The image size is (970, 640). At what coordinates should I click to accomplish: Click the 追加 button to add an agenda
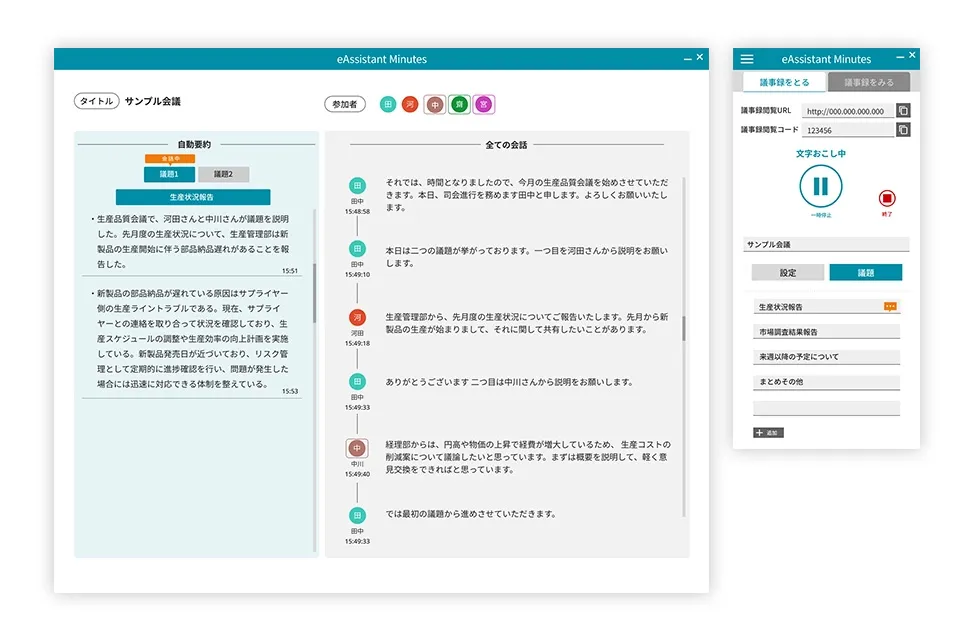pyautogui.click(x=768, y=433)
